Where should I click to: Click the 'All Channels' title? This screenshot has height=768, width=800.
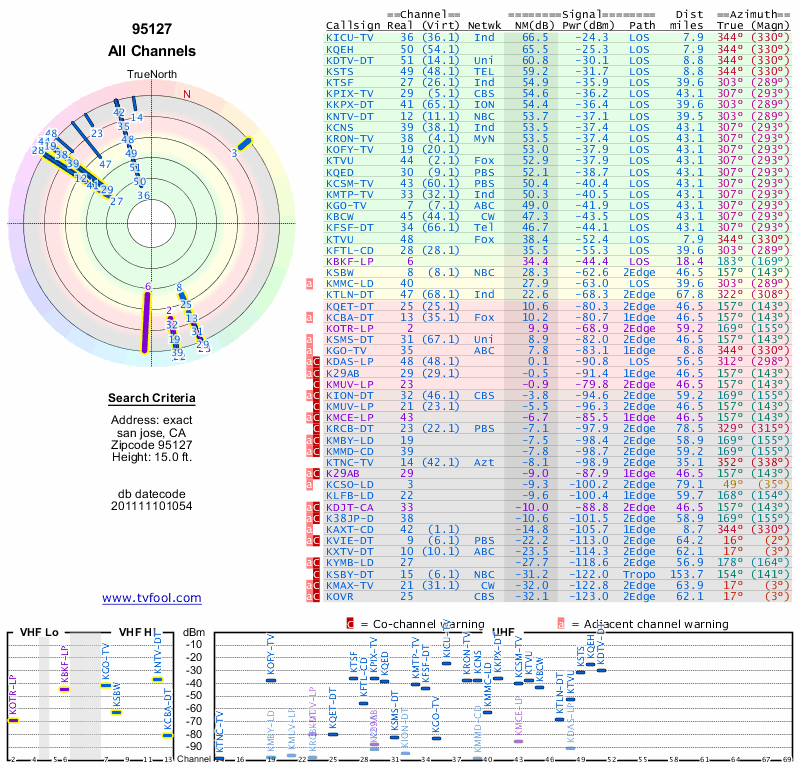(x=152, y=51)
